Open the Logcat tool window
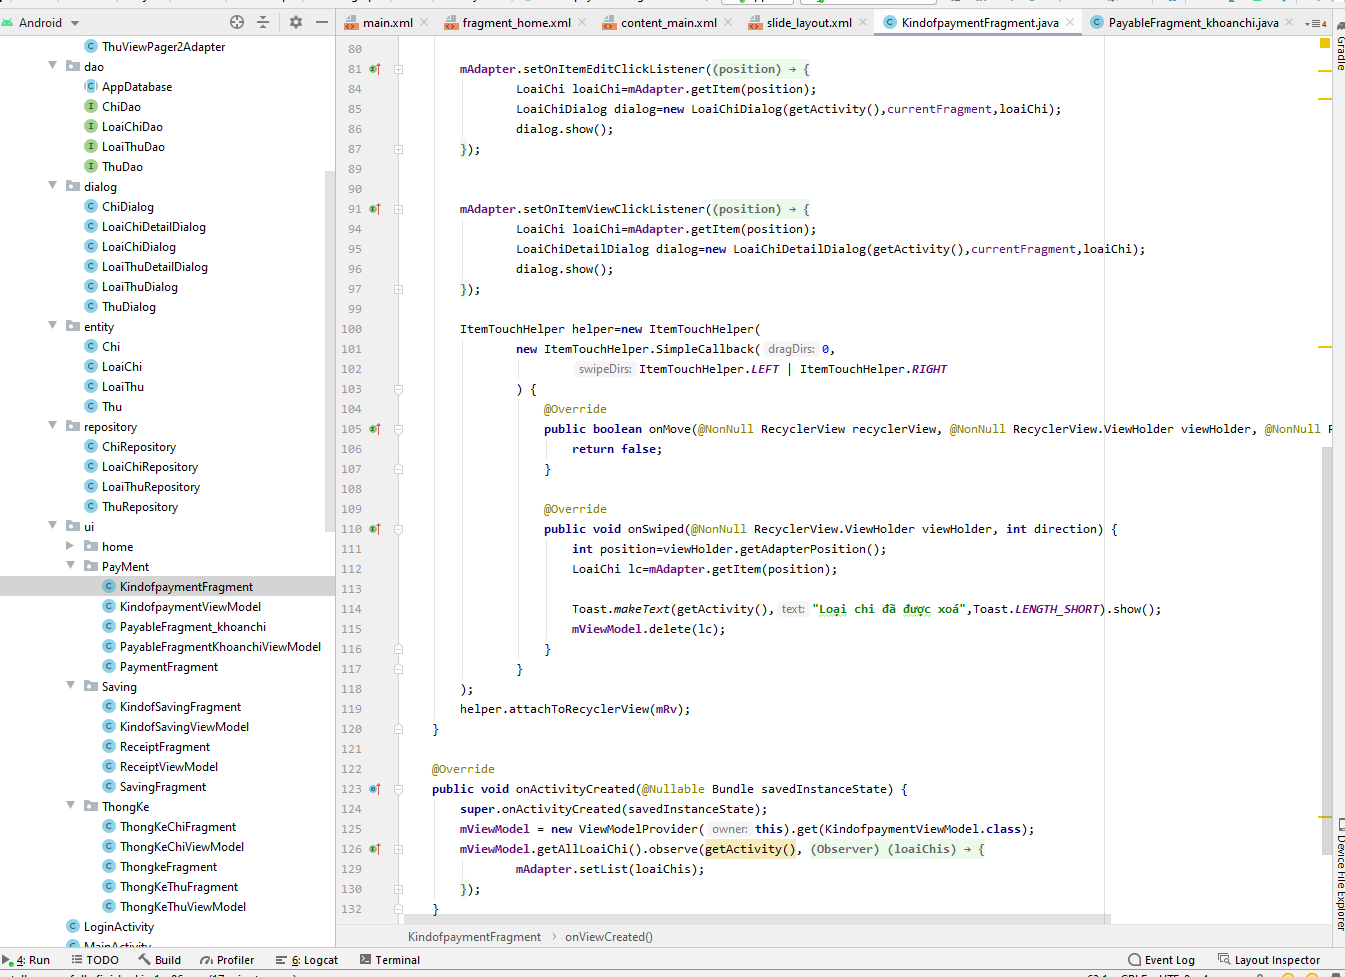Viewport: 1345px width, 977px height. tap(306, 960)
